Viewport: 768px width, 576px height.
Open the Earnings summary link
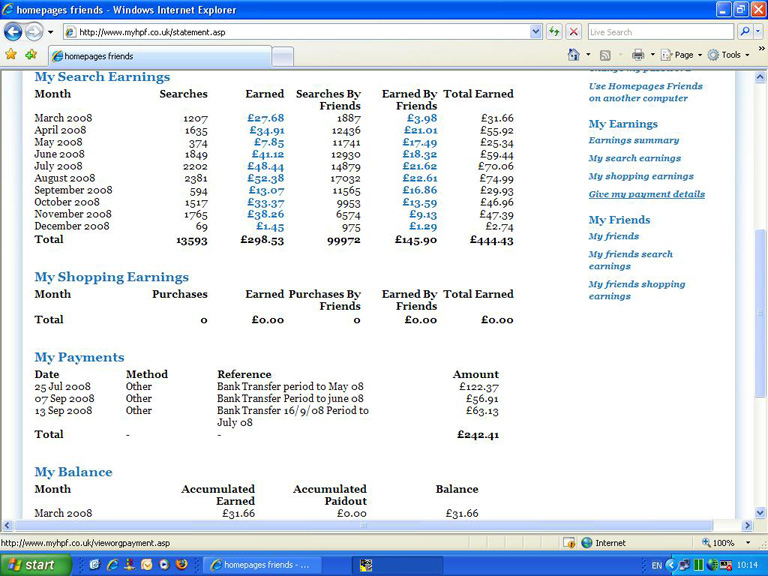[634, 141]
